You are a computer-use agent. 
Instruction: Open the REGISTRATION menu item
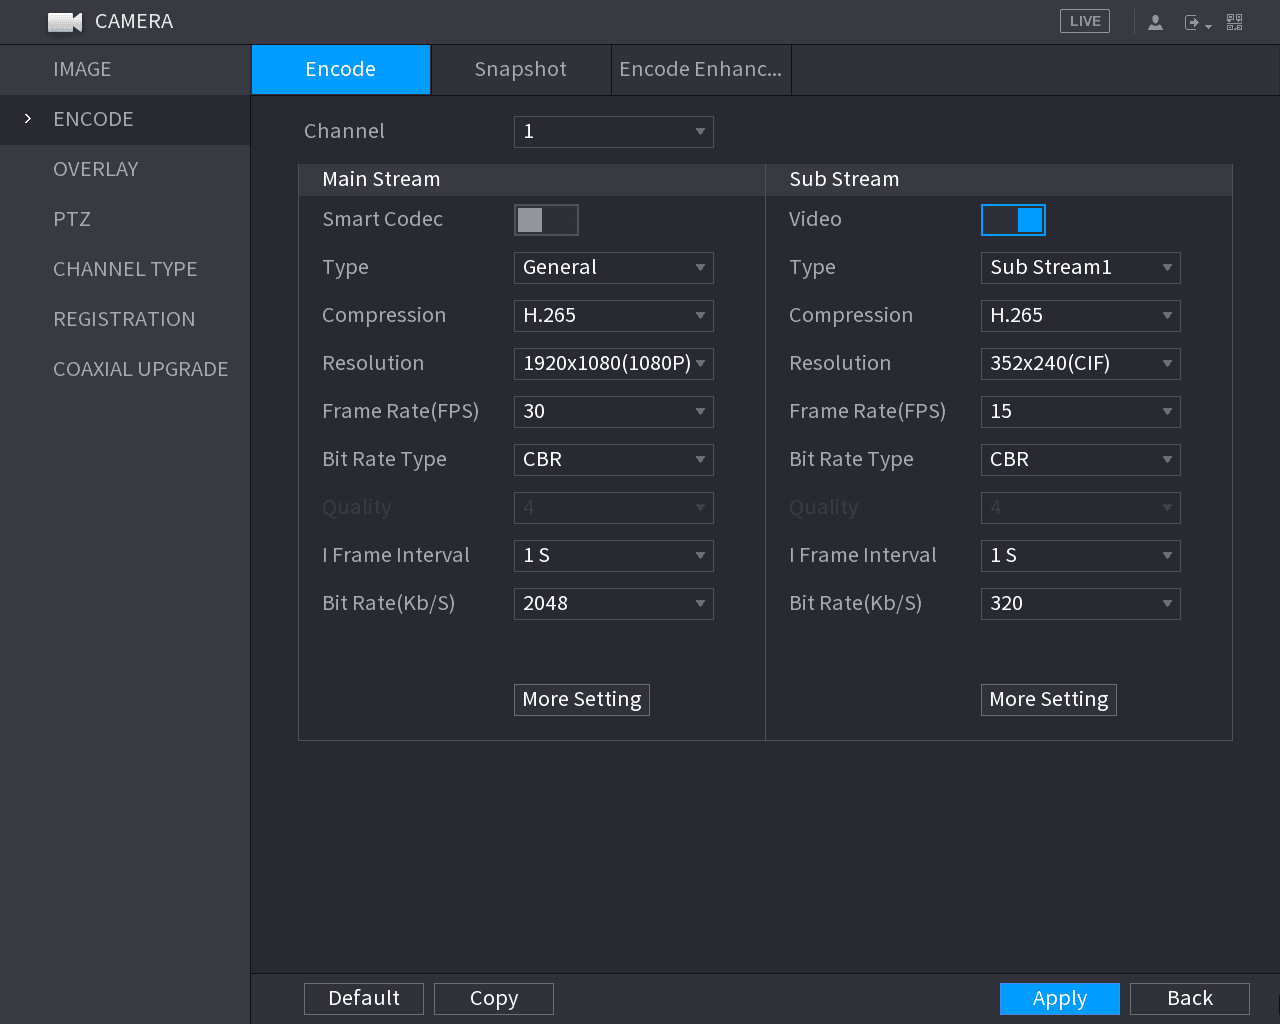click(125, 320)
